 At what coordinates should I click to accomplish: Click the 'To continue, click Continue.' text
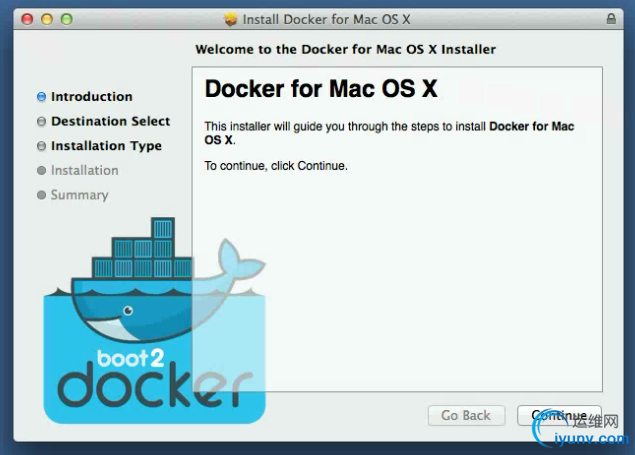276,166
